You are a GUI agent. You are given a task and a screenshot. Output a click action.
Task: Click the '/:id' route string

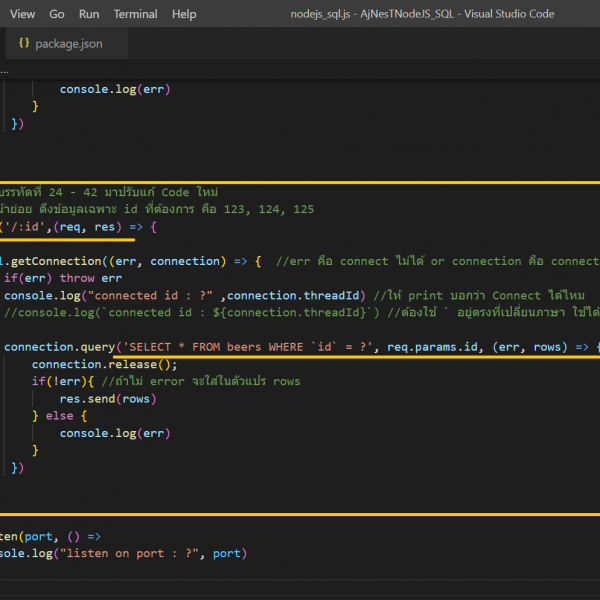(26, 227)
